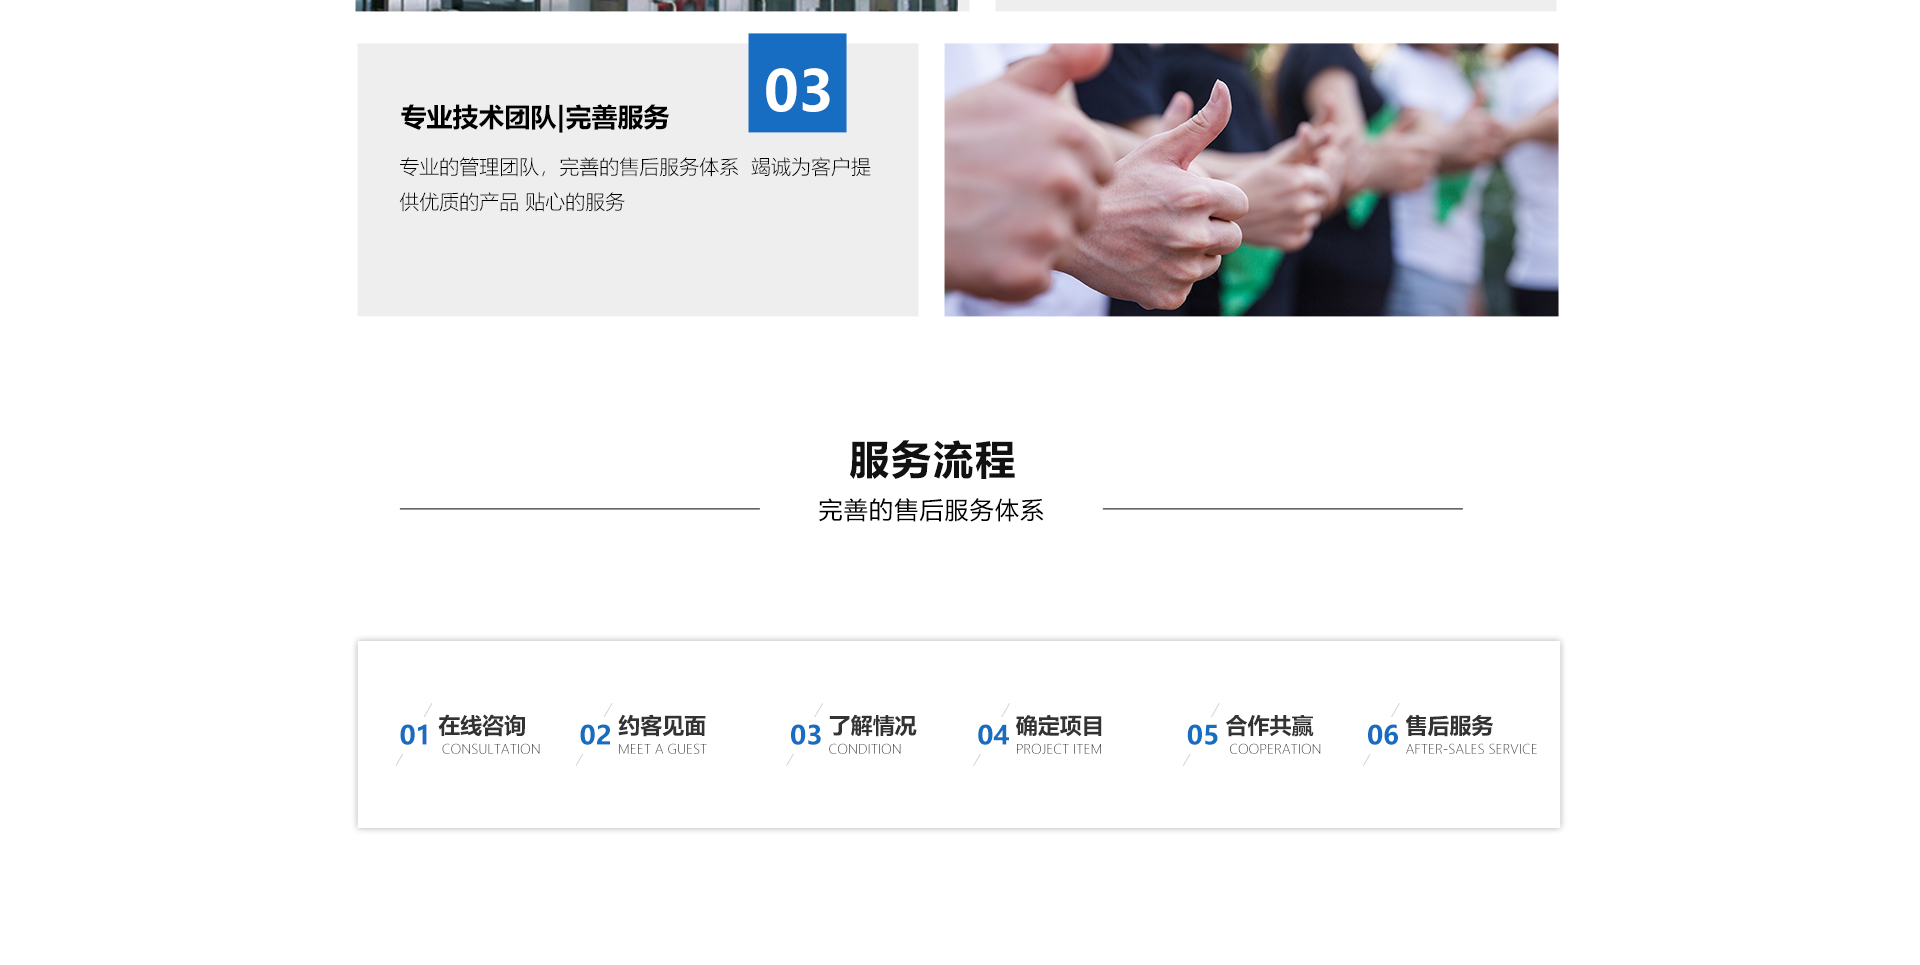The image size is (1920, 965).
Task: Select step 01 在线咨询
Action: pyautogui.click(x=469, y=735)
